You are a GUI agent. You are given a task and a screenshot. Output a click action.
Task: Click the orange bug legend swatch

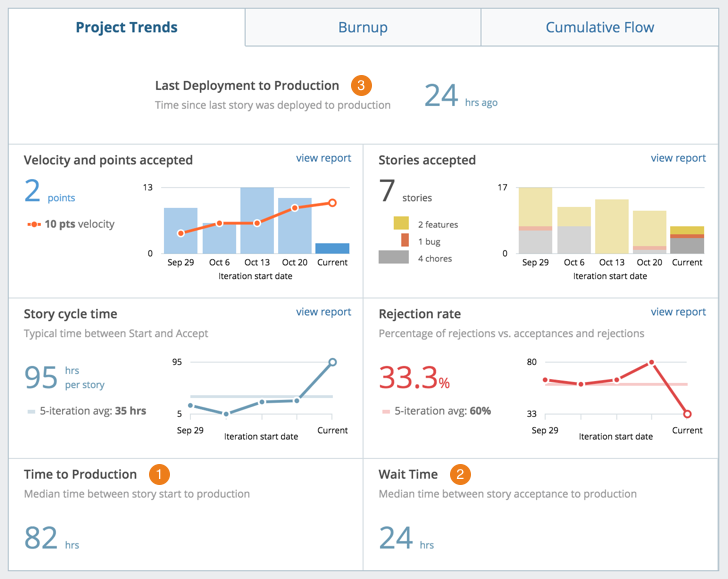(404, 240)
